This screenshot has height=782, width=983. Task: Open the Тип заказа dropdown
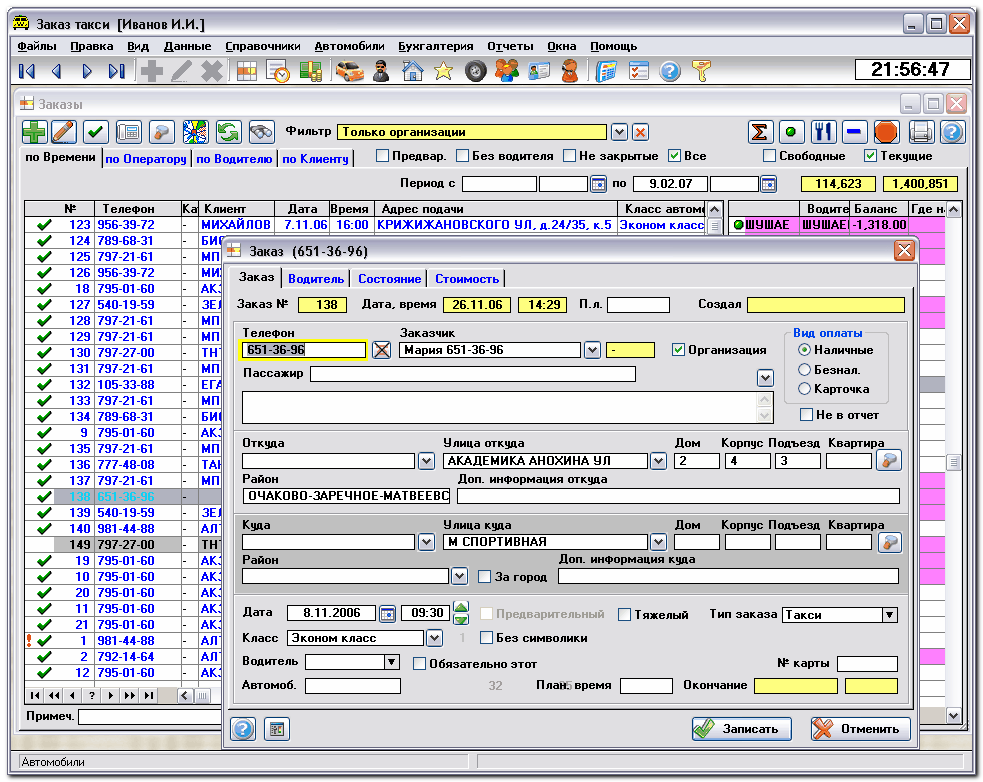[889, 615]
